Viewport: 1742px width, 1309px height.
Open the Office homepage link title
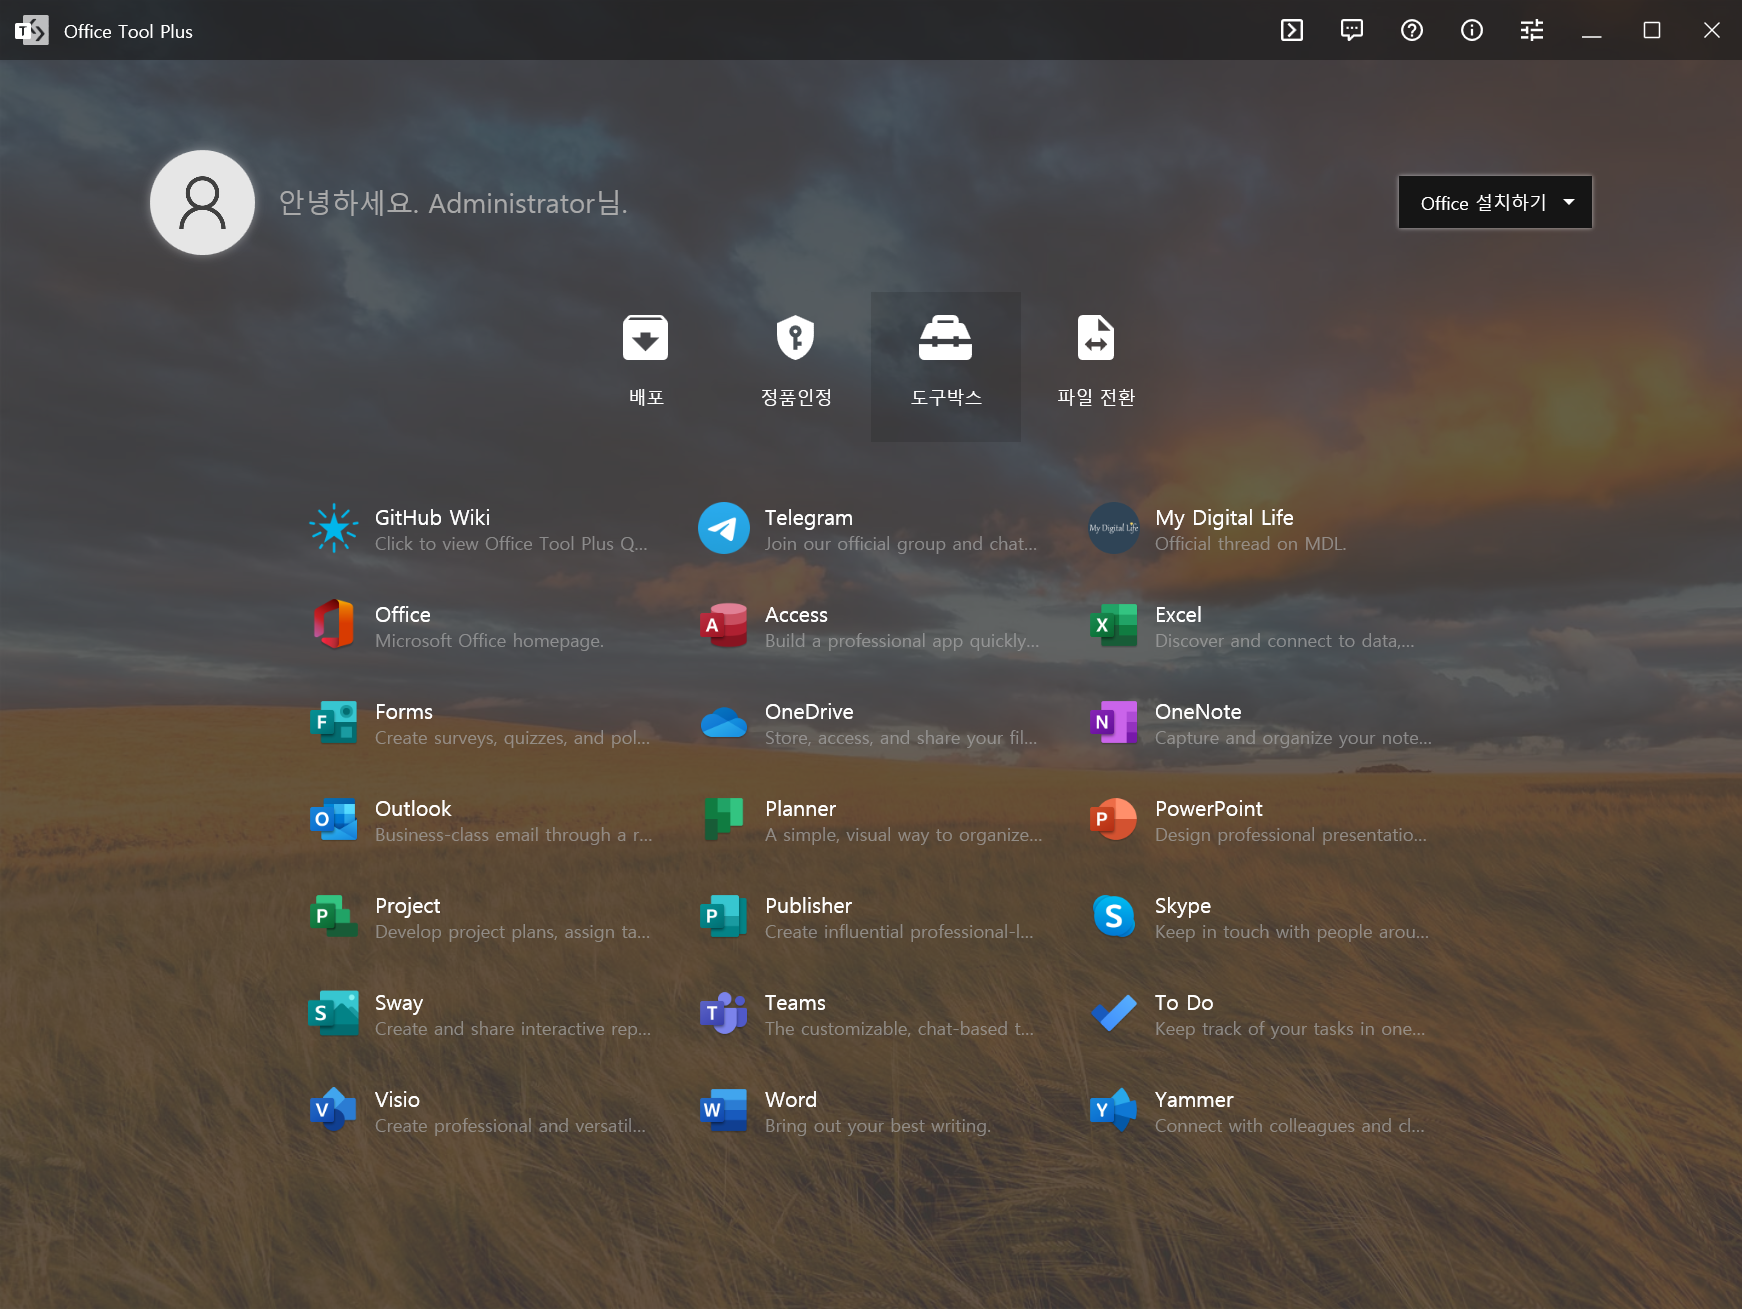[x=403, y=614]
